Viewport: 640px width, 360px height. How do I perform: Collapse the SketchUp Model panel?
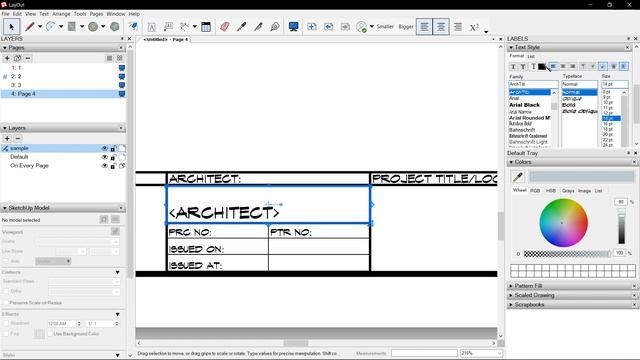pos(5,208)
